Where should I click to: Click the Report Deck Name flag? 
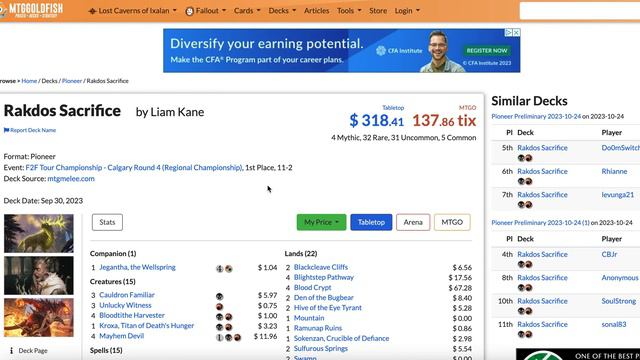30,130
